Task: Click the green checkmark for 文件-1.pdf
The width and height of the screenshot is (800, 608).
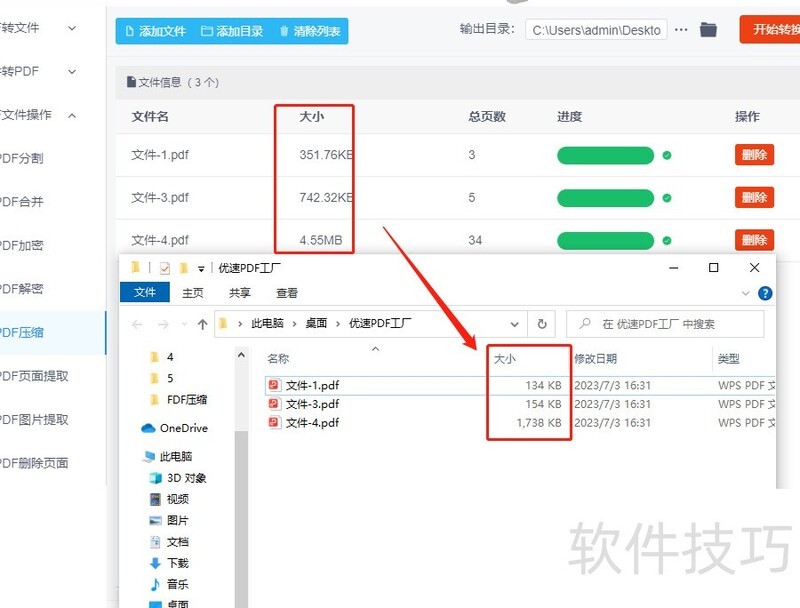Action: (666, 155)
